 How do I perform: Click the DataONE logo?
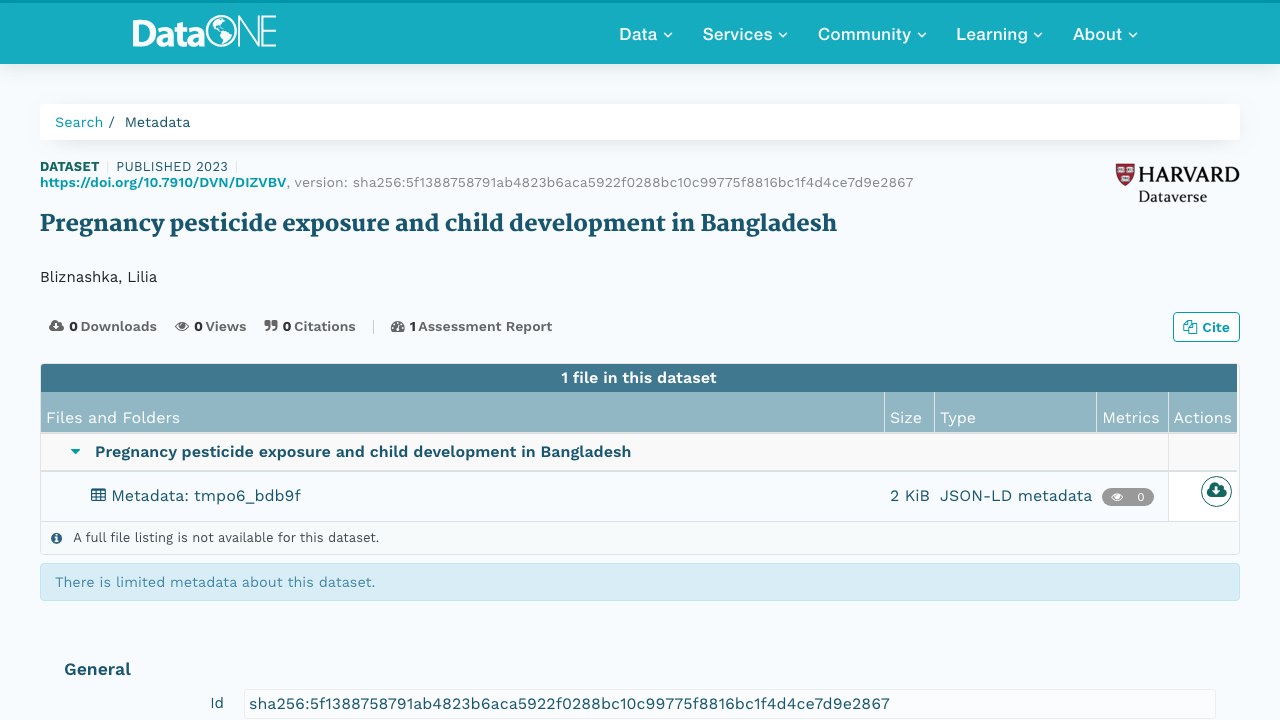204,32
